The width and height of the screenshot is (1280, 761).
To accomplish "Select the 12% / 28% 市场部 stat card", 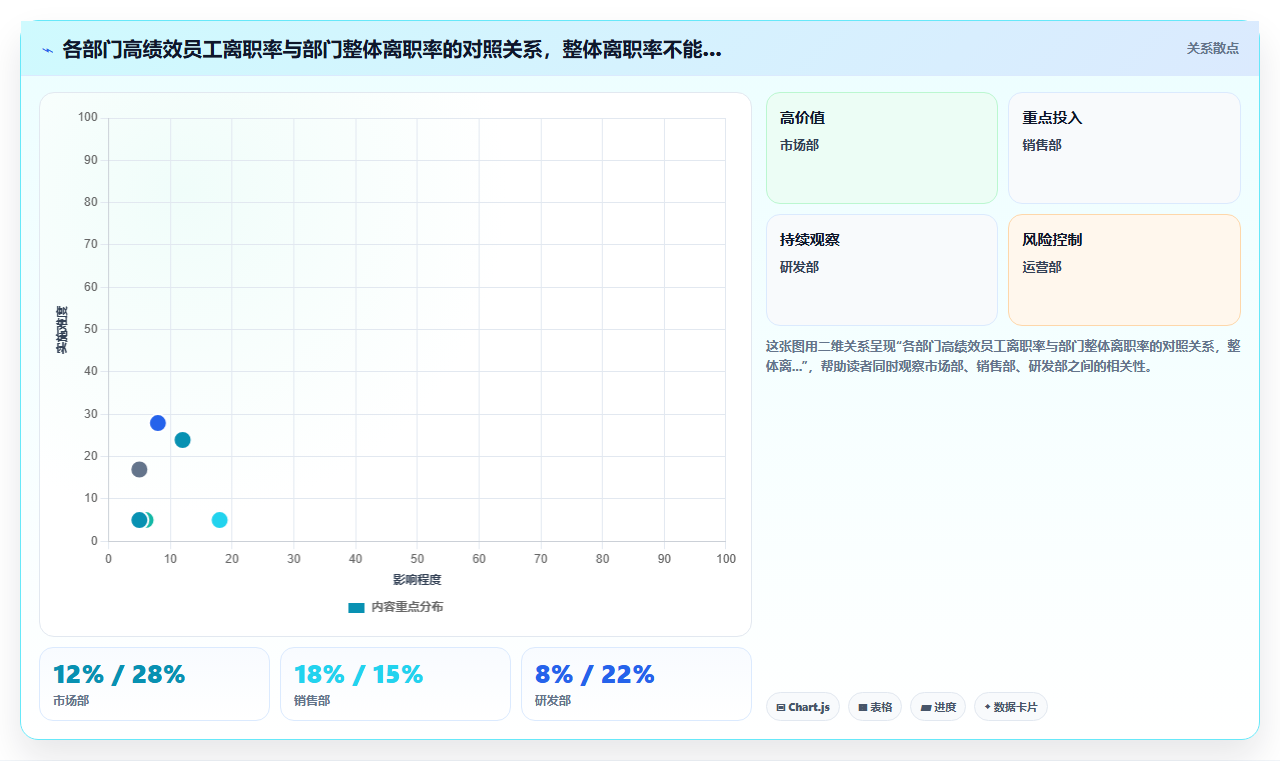I will pyautogui.click(x=154, y=684).
